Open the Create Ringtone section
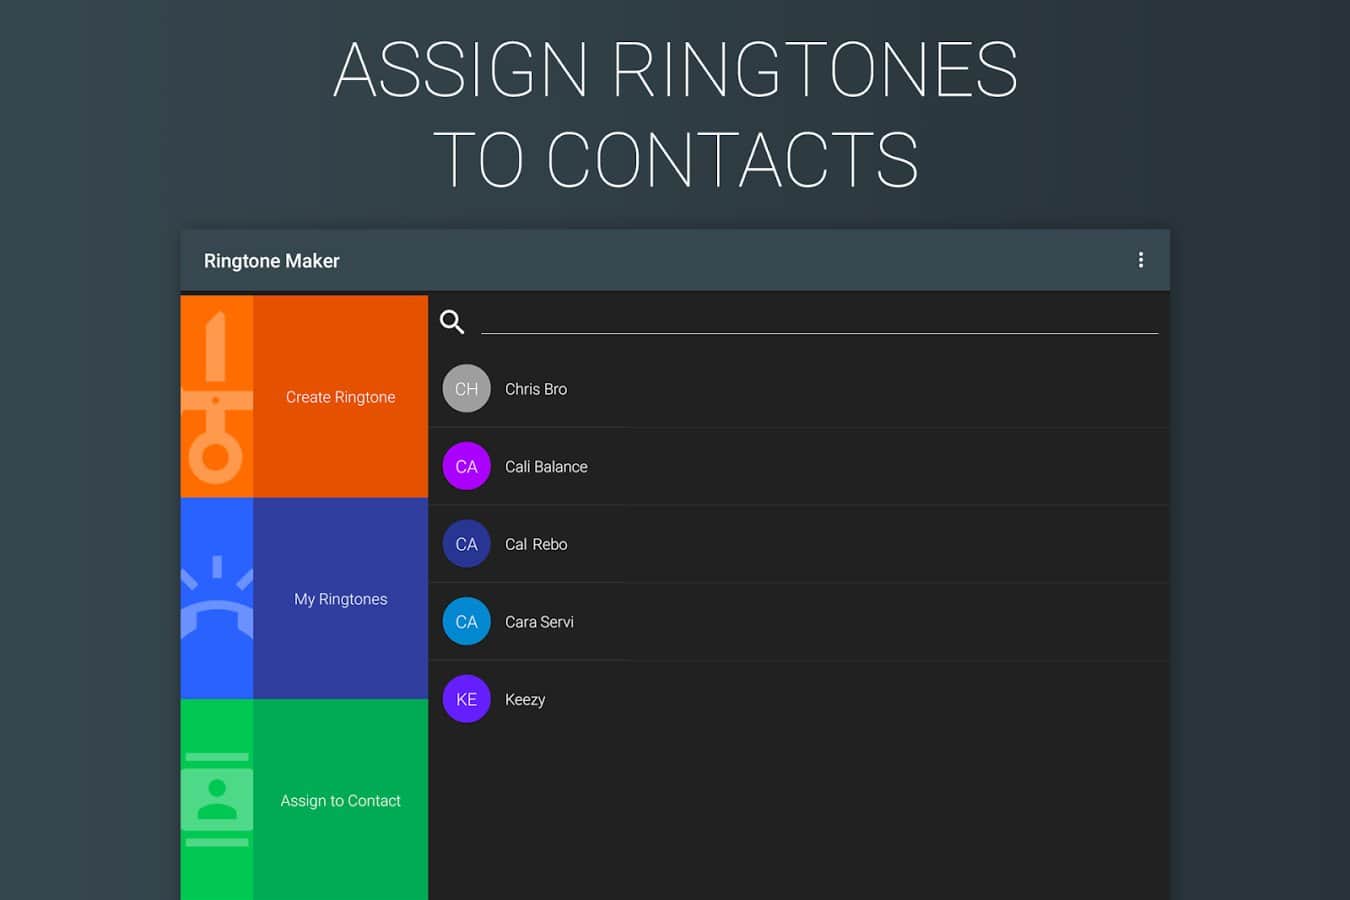 tap(340, 397)
